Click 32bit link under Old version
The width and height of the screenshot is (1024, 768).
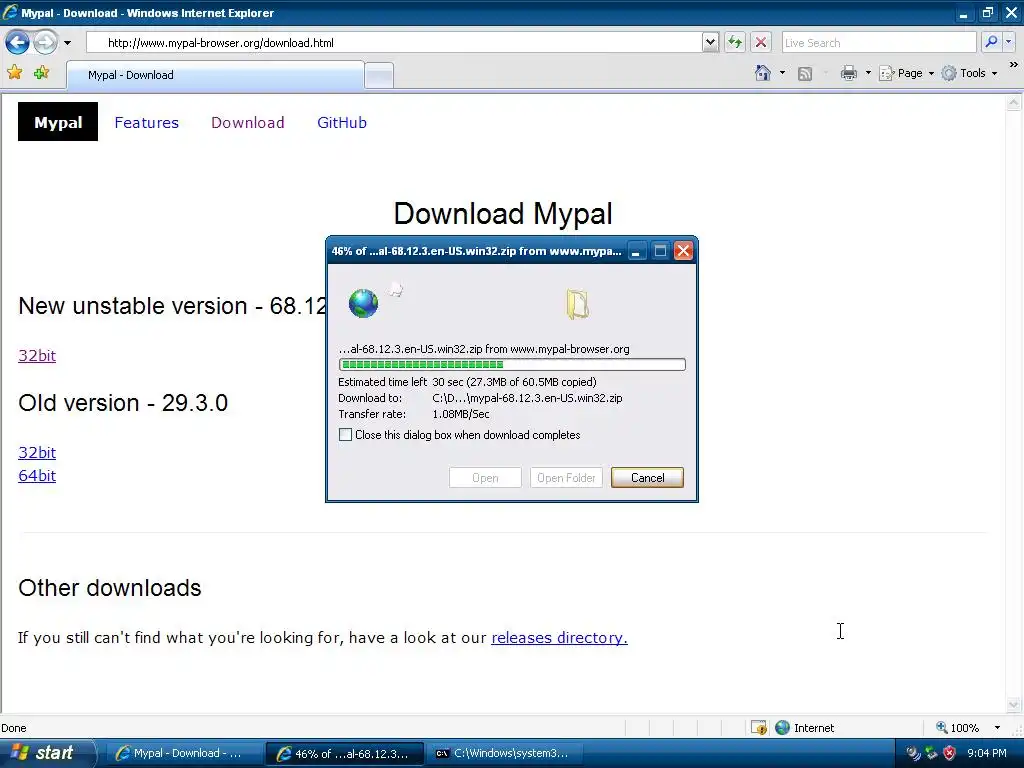[x=37, y=453]
